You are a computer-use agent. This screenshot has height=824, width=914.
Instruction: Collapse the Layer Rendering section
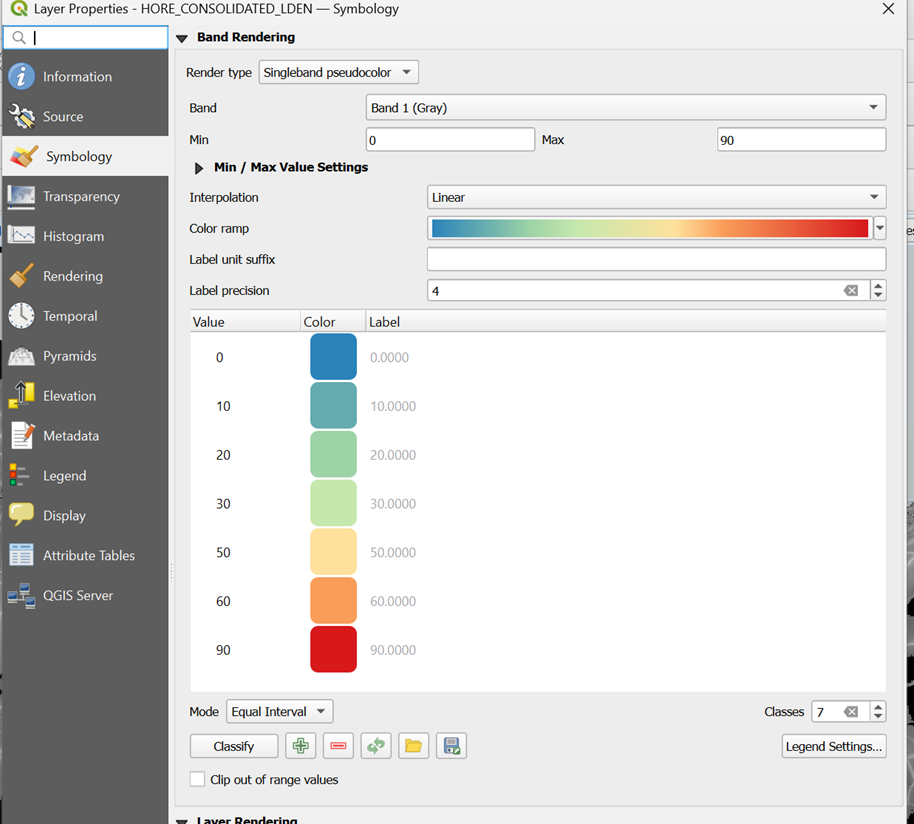[182, 821]
